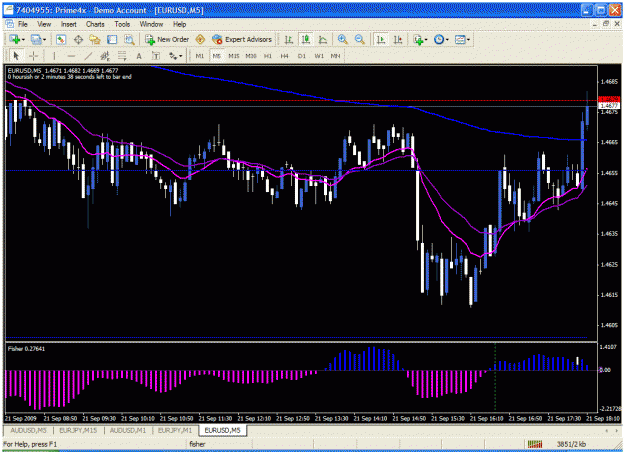Viewport: 625px width, 452px height.
Task: Select the Text Label tool
Action: coord(156,56)
